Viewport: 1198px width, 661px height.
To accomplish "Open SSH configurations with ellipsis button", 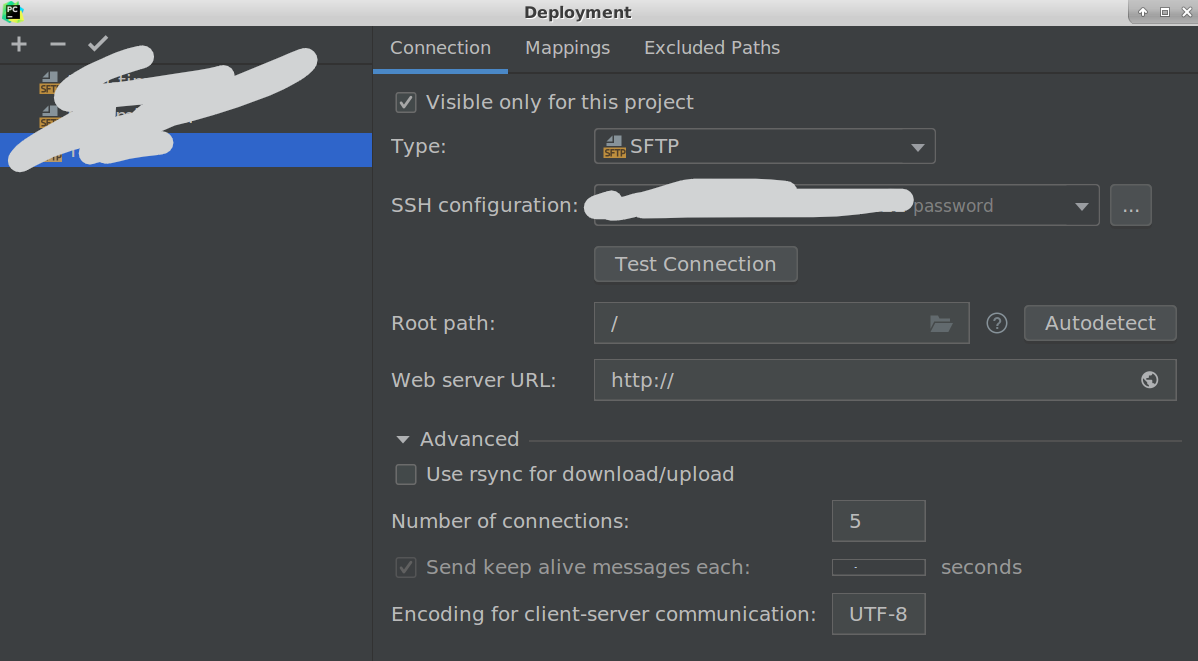I will 1131,205.
